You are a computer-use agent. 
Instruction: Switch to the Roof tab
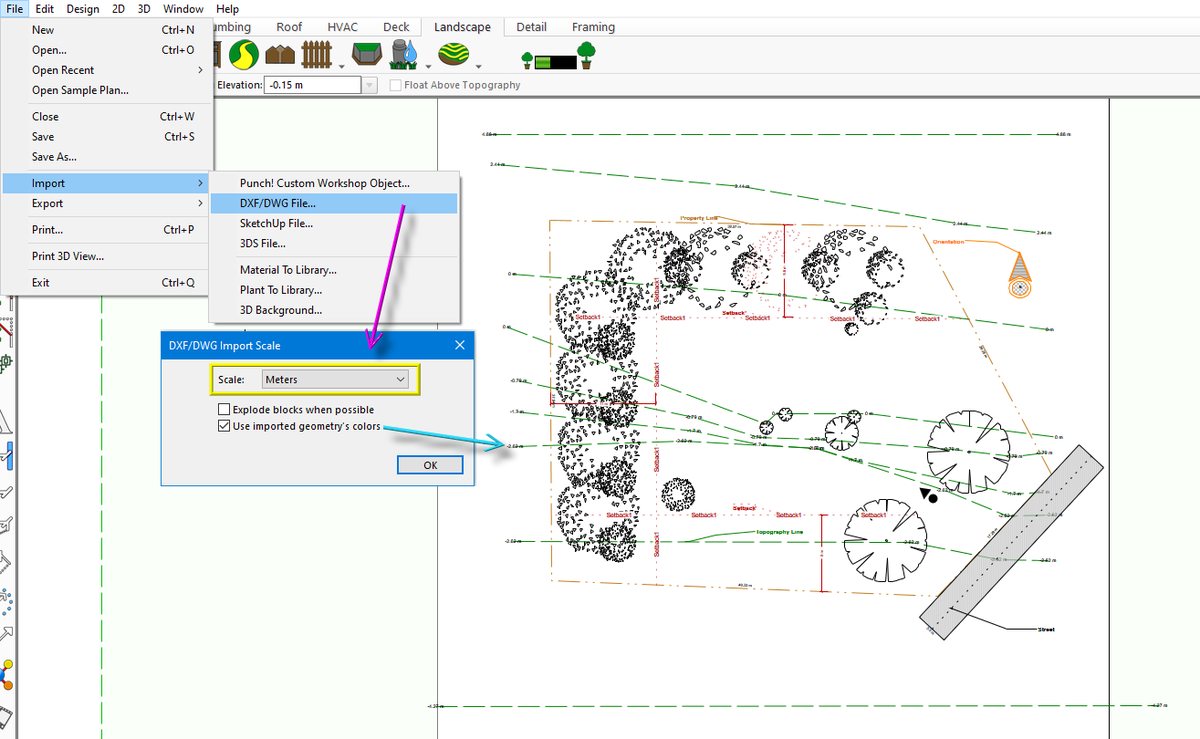(289, 27)
